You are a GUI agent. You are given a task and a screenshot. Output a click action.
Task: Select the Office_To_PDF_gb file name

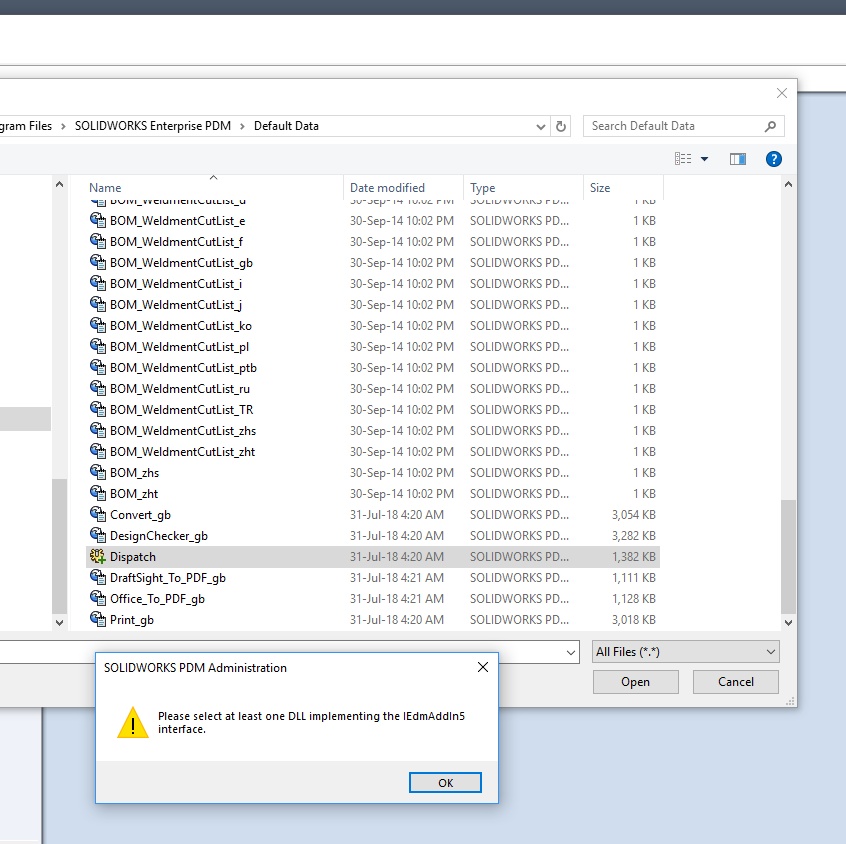pyautogui.click(x=158, y=599)
